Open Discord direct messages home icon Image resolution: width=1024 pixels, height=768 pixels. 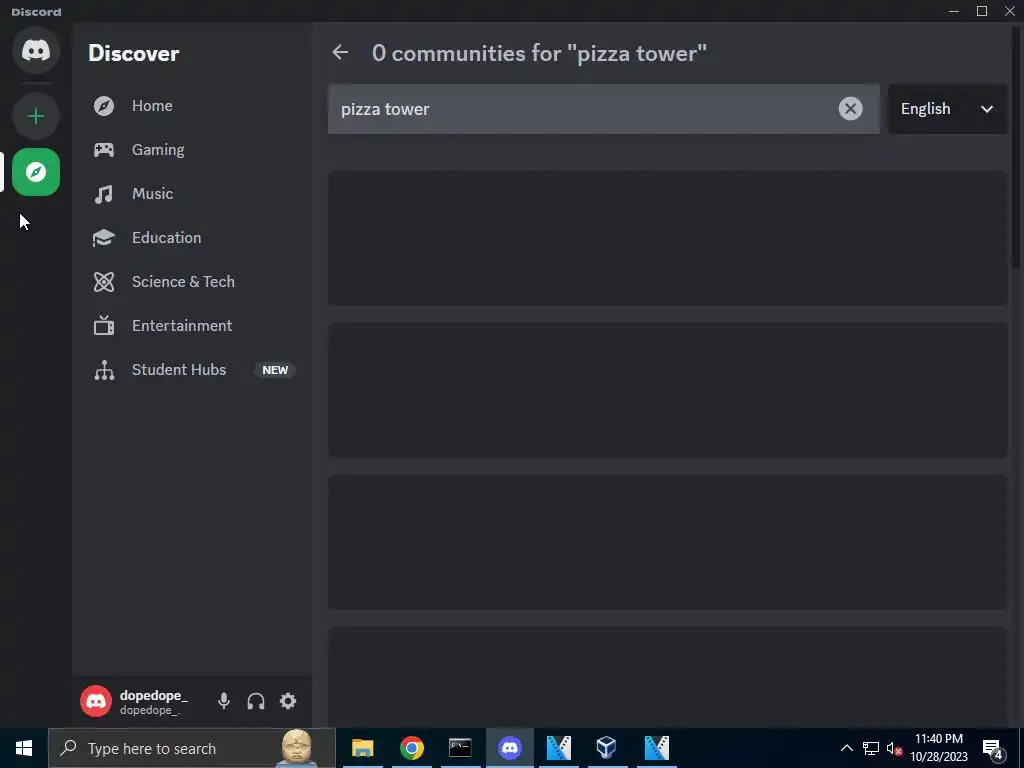click(x=36, y=50)
